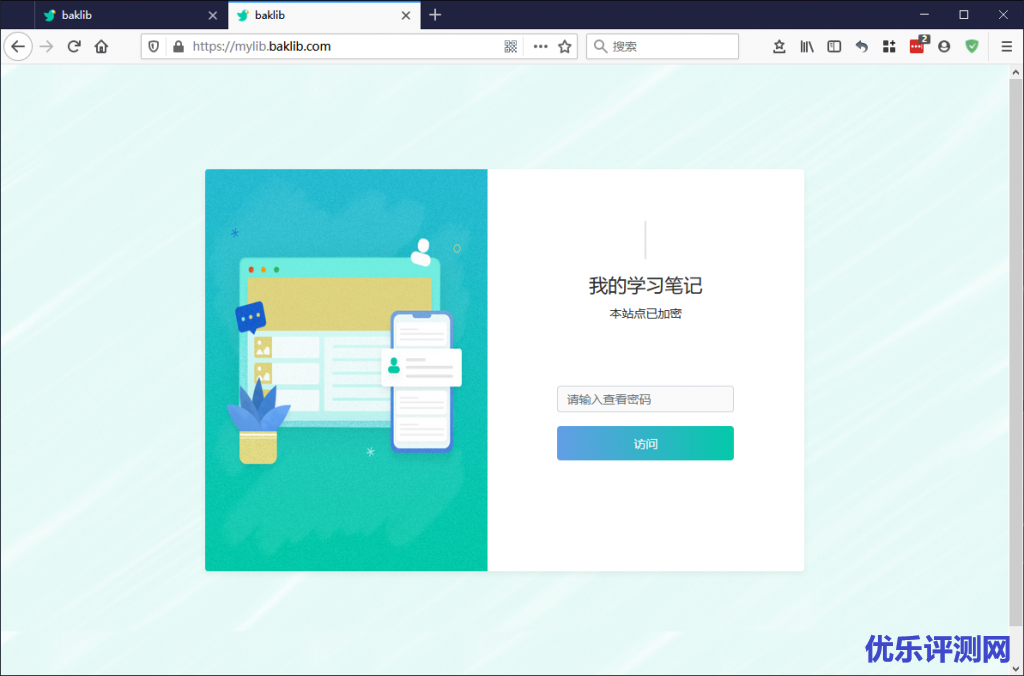
Task: Reload the current page
Action: [74, 46]
